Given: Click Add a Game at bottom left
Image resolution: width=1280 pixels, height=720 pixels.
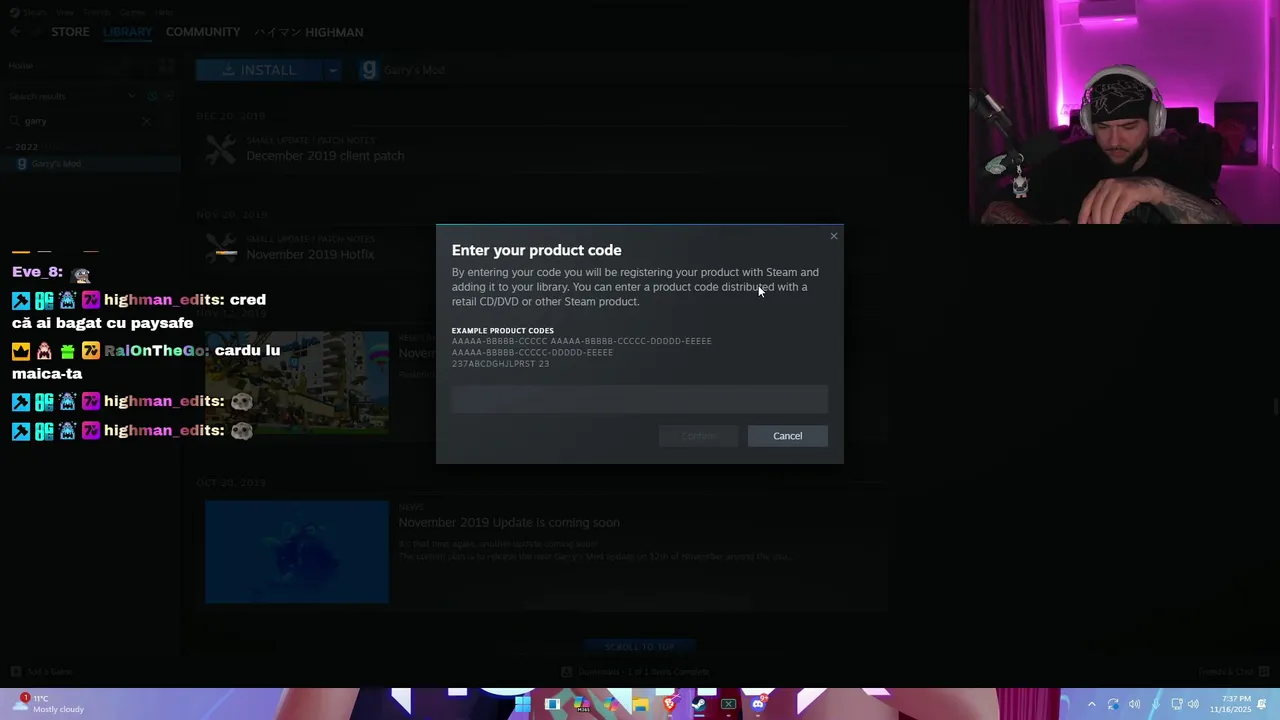Looking at the screenshot, I should click(x=42, y=672).
